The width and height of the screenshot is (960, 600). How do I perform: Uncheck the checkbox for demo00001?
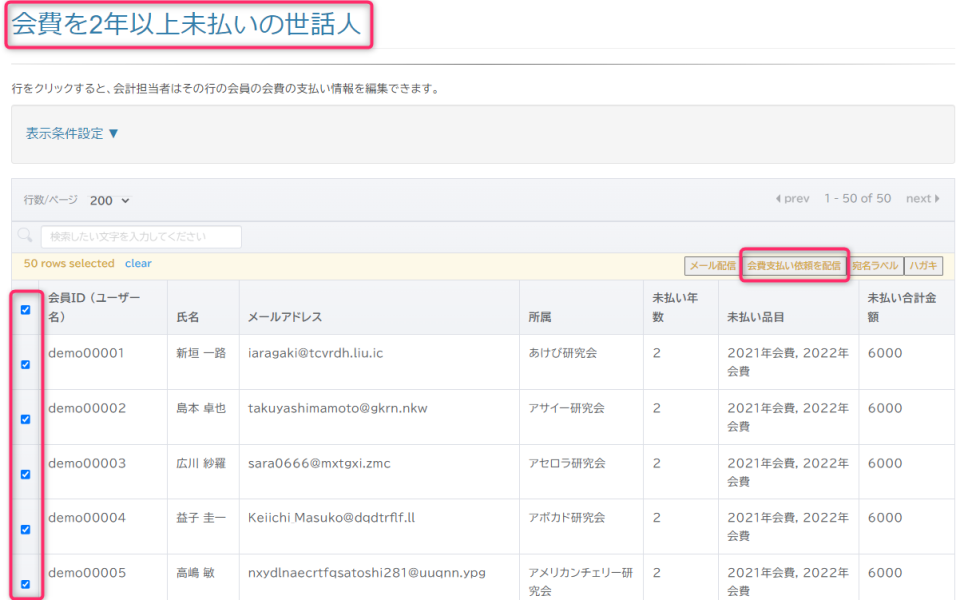26,365
